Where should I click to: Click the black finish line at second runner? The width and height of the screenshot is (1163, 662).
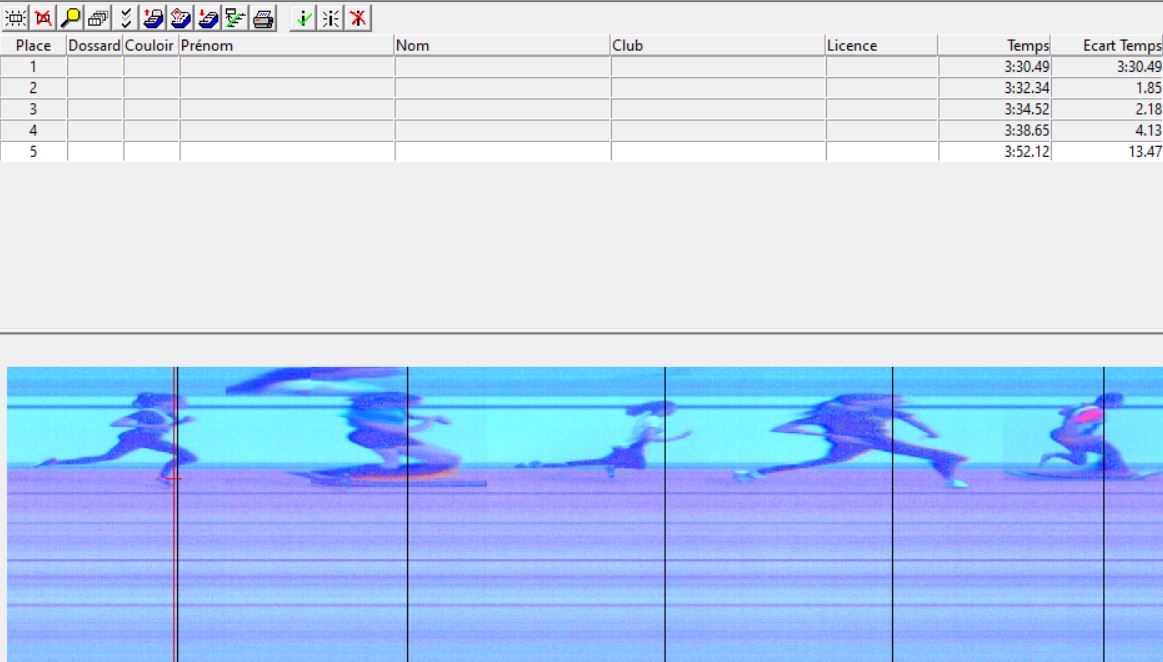pos(407,514)
